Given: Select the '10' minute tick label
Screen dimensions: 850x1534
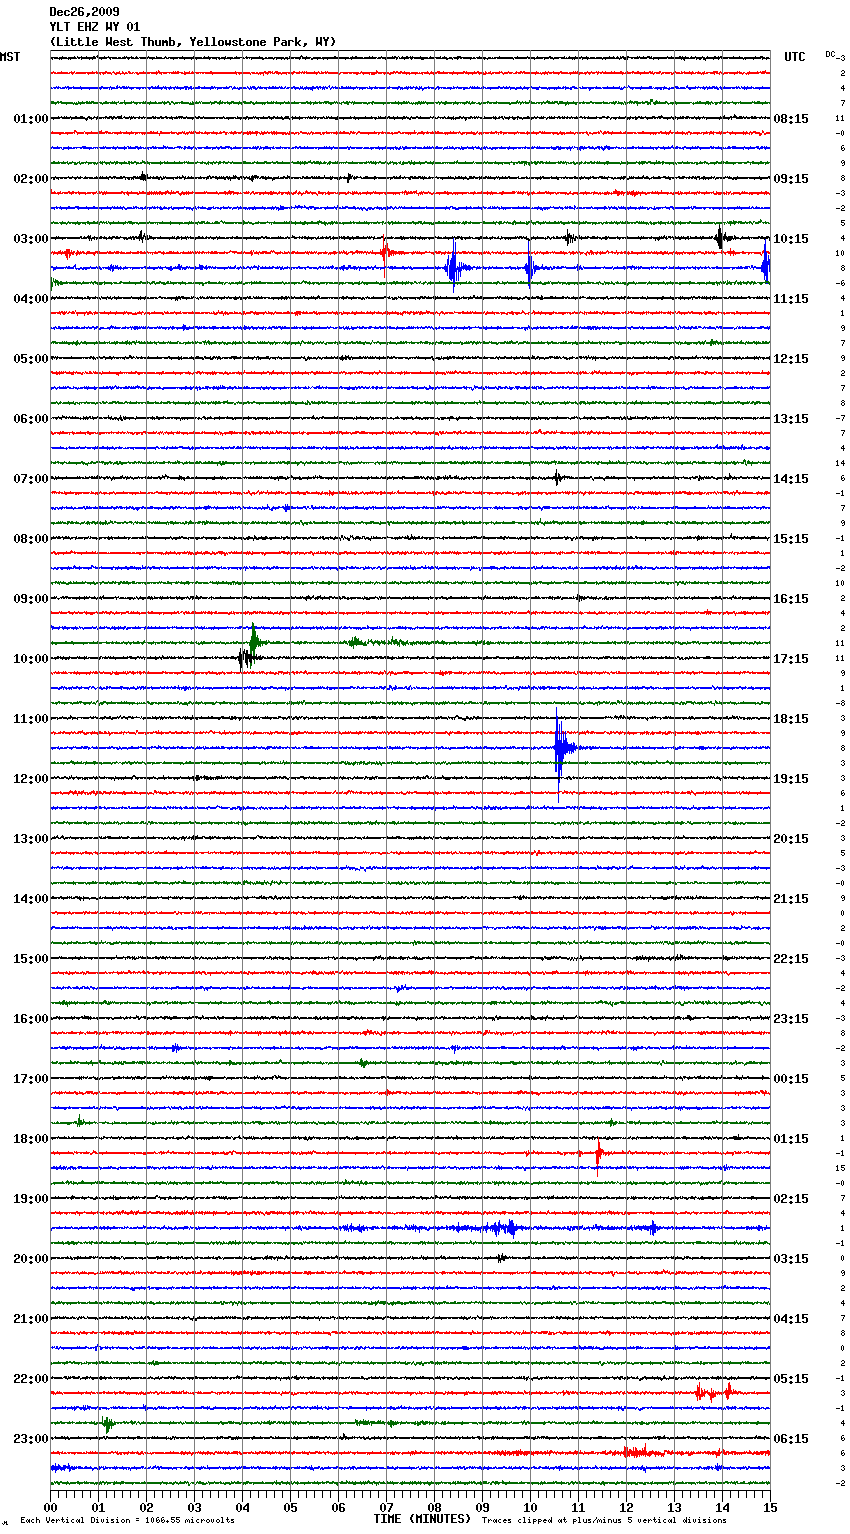Looking at the screenshot, I should (530, 1507).
